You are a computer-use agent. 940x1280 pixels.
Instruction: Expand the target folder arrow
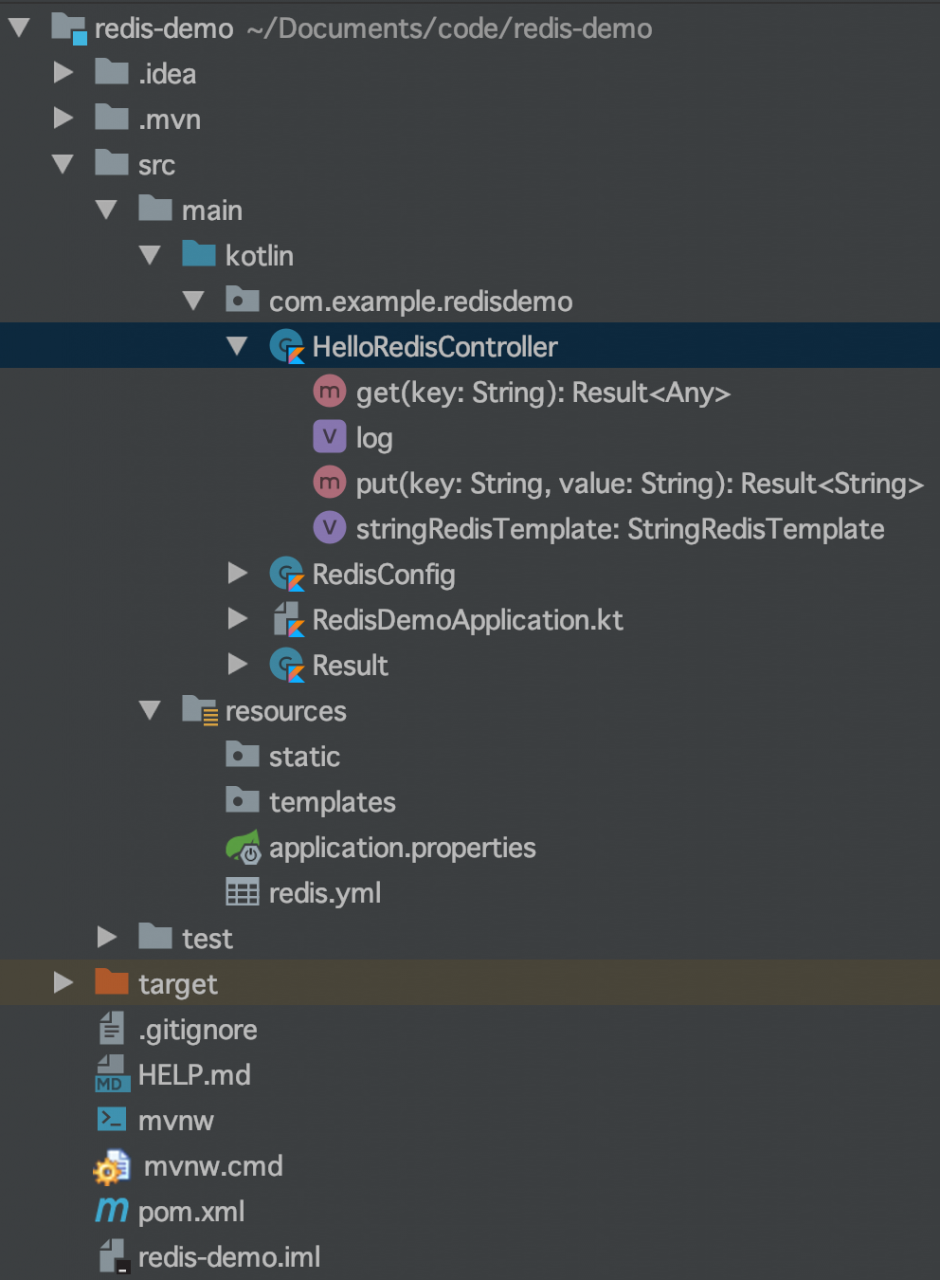[64, 983]
